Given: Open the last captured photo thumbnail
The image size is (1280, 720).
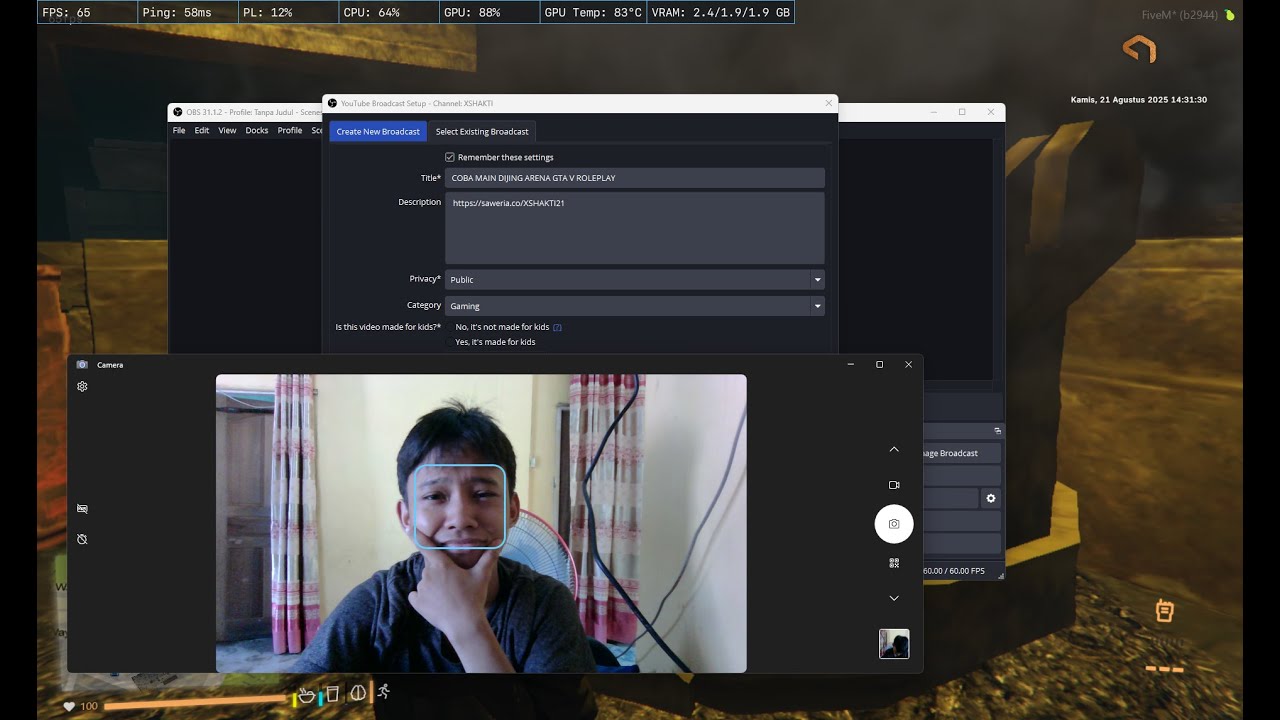Looking at the screenshot, I should pyautogui.click(x=894, y=644).
